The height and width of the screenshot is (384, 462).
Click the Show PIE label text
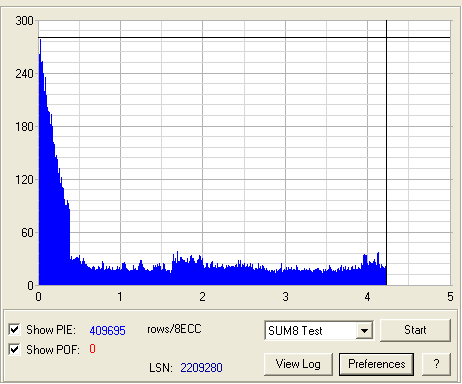[51, 330]
